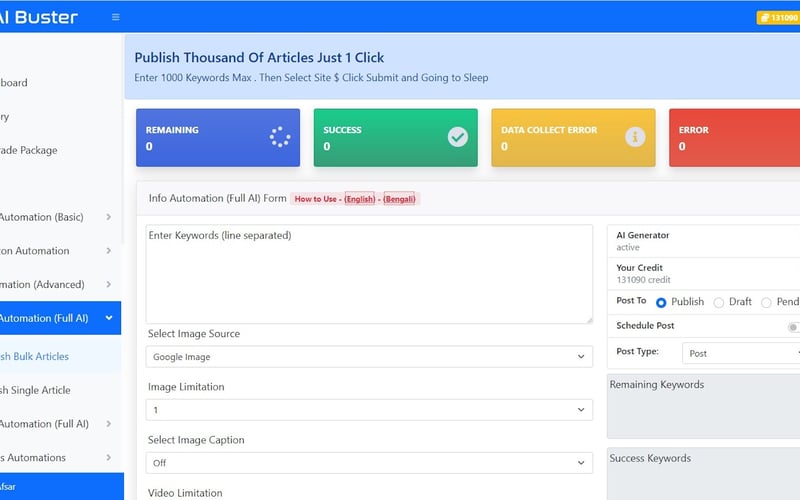The height and width of the screenshot is (500, 800).
Task: Open the Automation (Basic) sidebar item
Action: point(41,217)
